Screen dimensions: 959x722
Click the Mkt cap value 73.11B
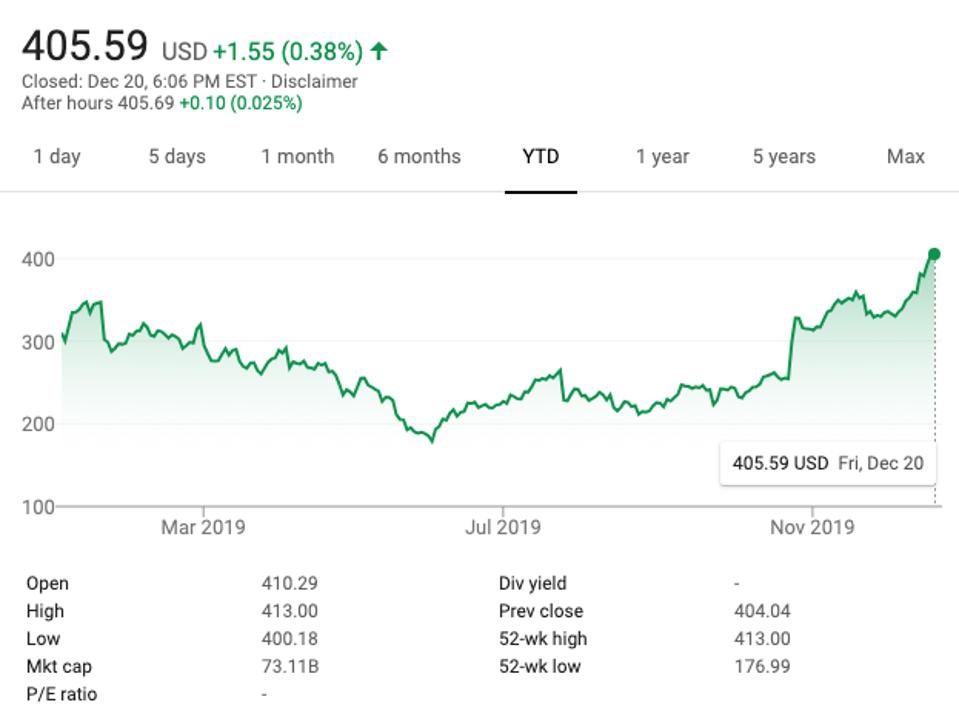[x=289, y=666]
